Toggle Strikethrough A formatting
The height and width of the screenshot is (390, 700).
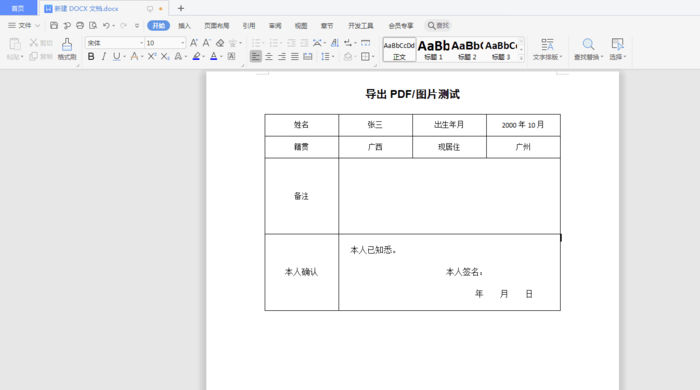[x=134, y=56]
